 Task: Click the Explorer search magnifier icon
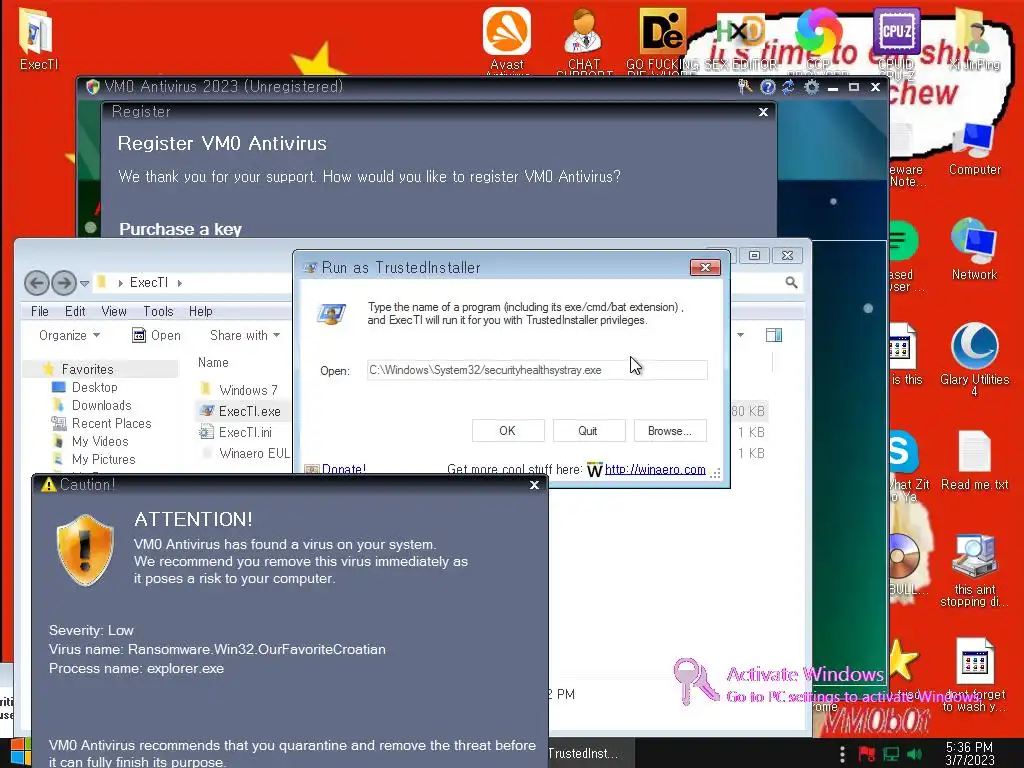point(791,282)
